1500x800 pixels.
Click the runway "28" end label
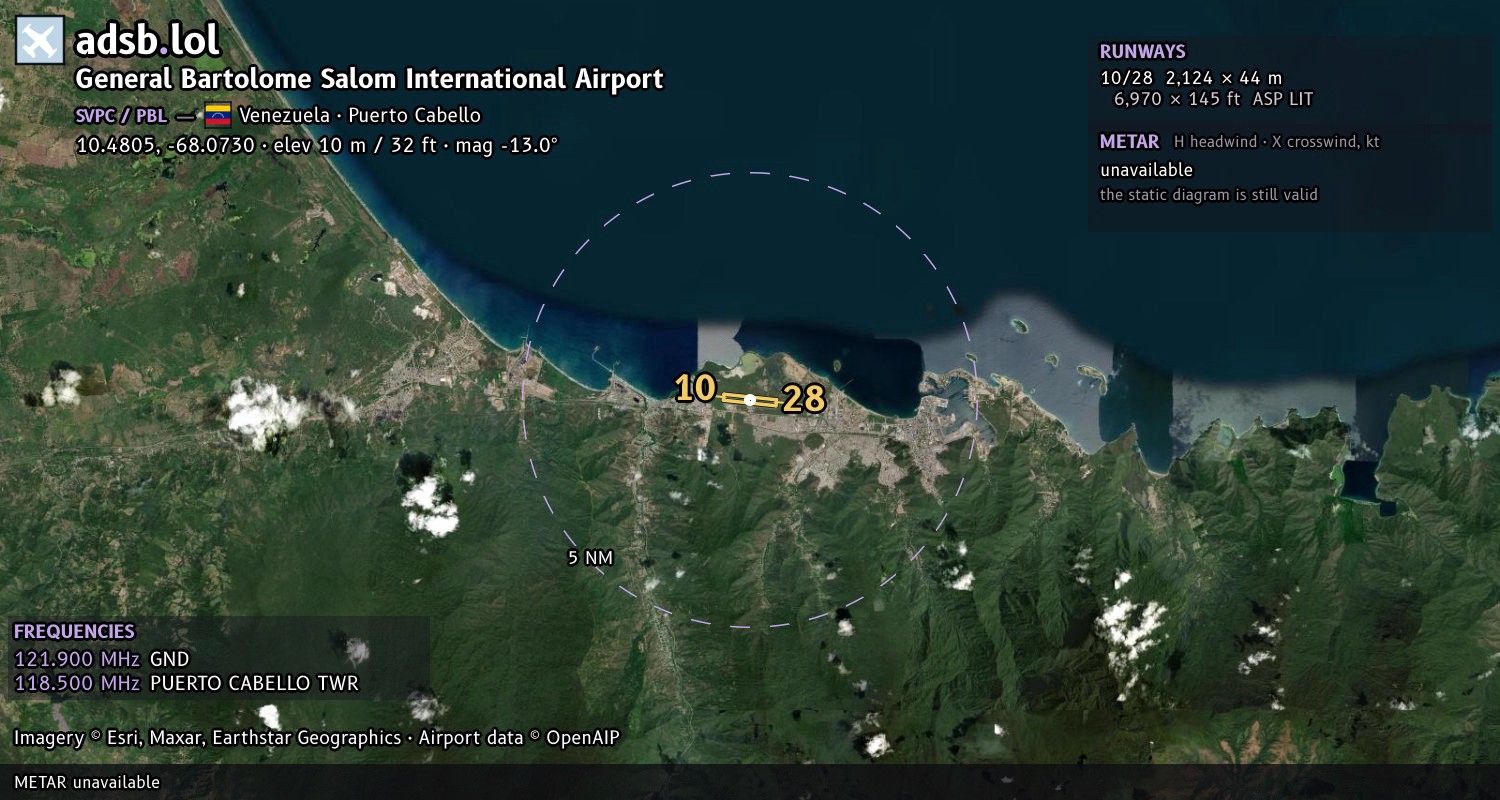coord(804,400)
